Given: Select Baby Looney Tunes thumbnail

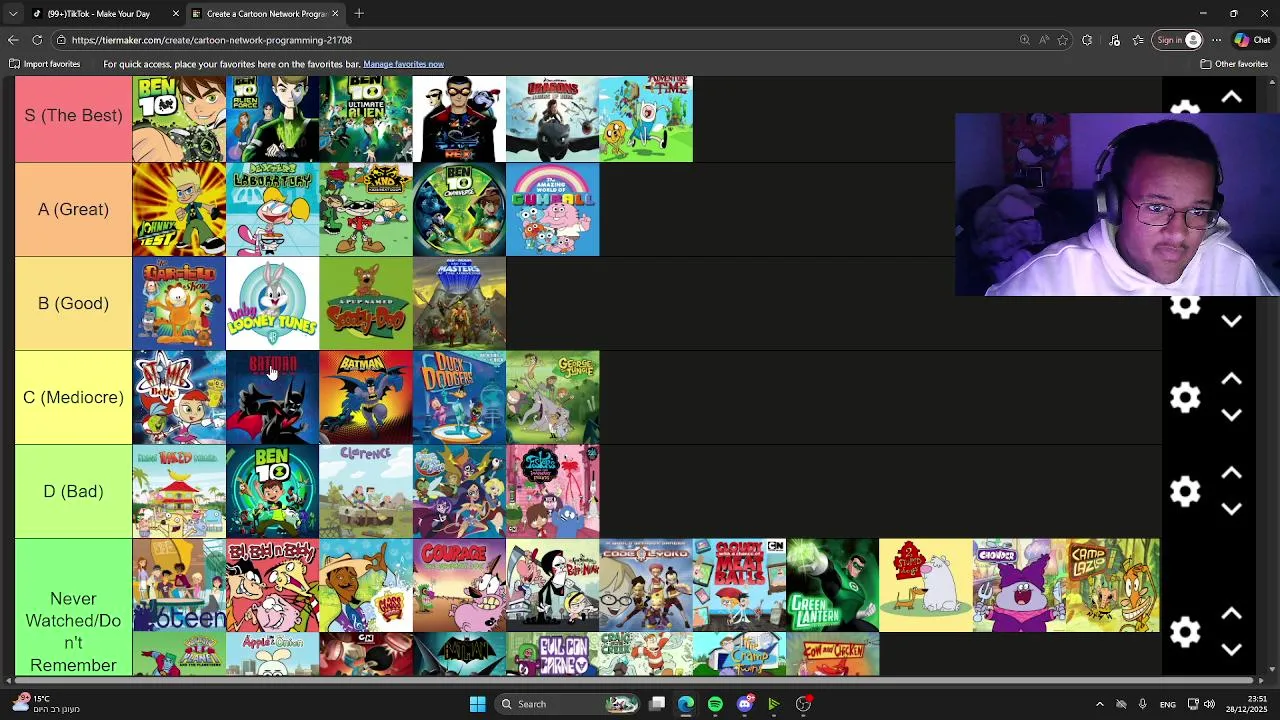Looking at the screenshot, I should pos(272,303).
